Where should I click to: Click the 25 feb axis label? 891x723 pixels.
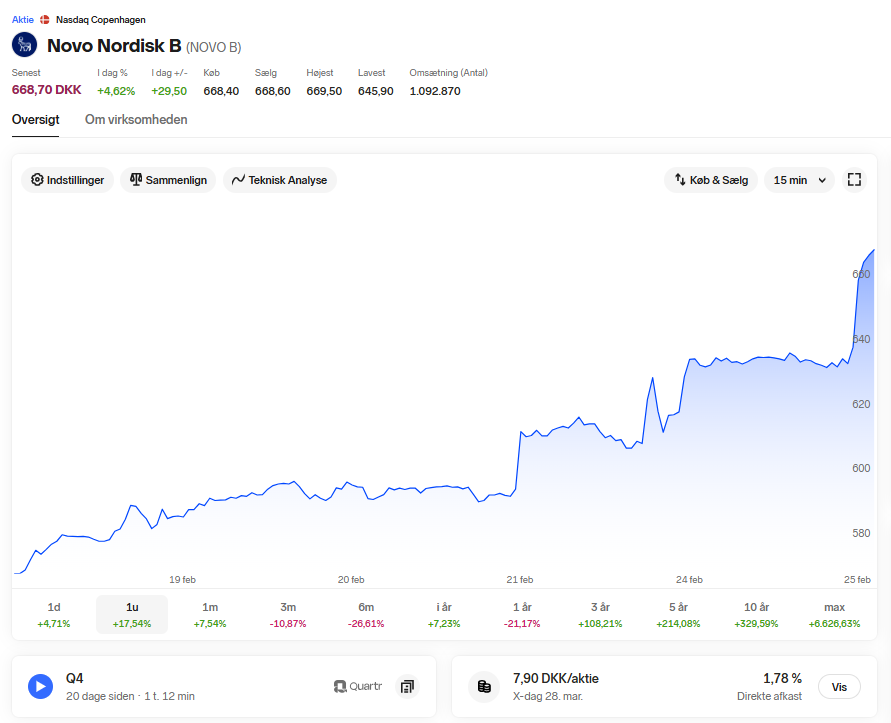[857, 580]
